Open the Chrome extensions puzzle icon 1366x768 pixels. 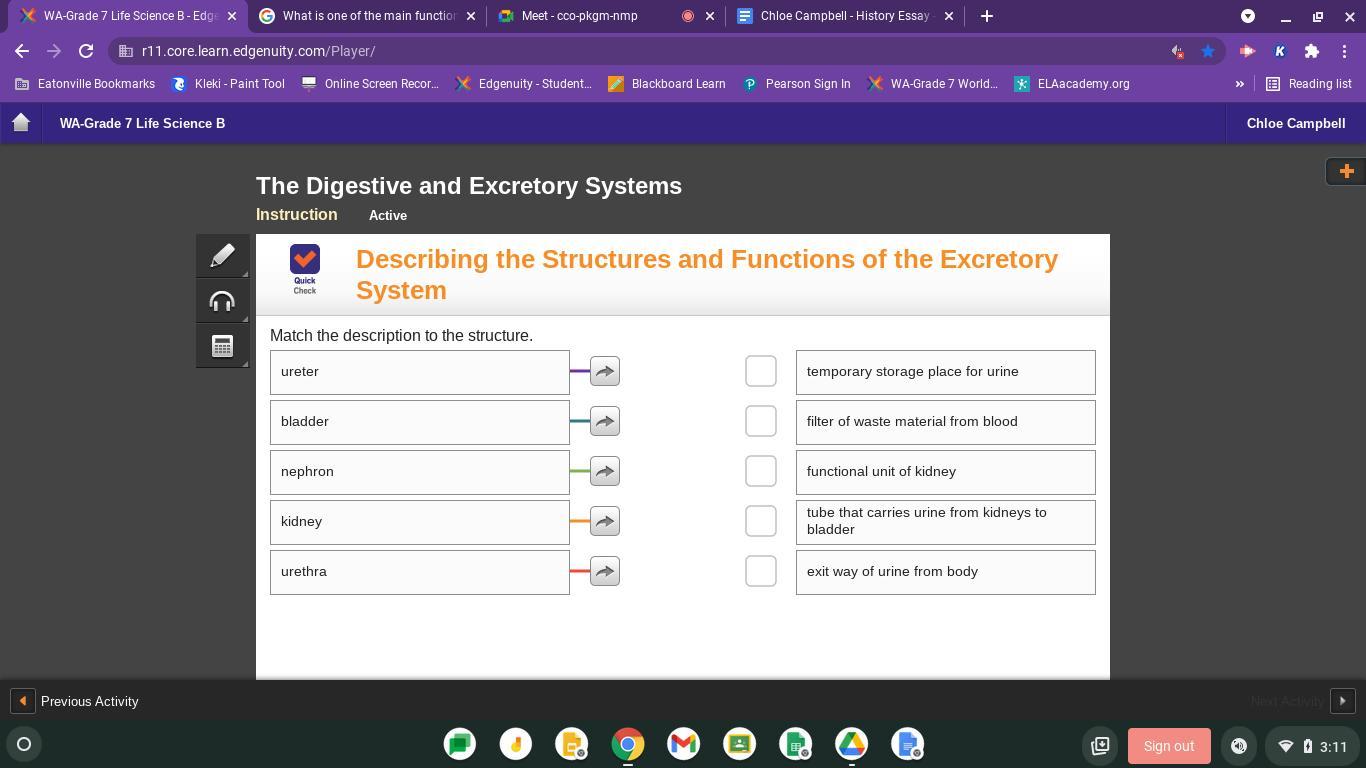tap(1312, 51)
